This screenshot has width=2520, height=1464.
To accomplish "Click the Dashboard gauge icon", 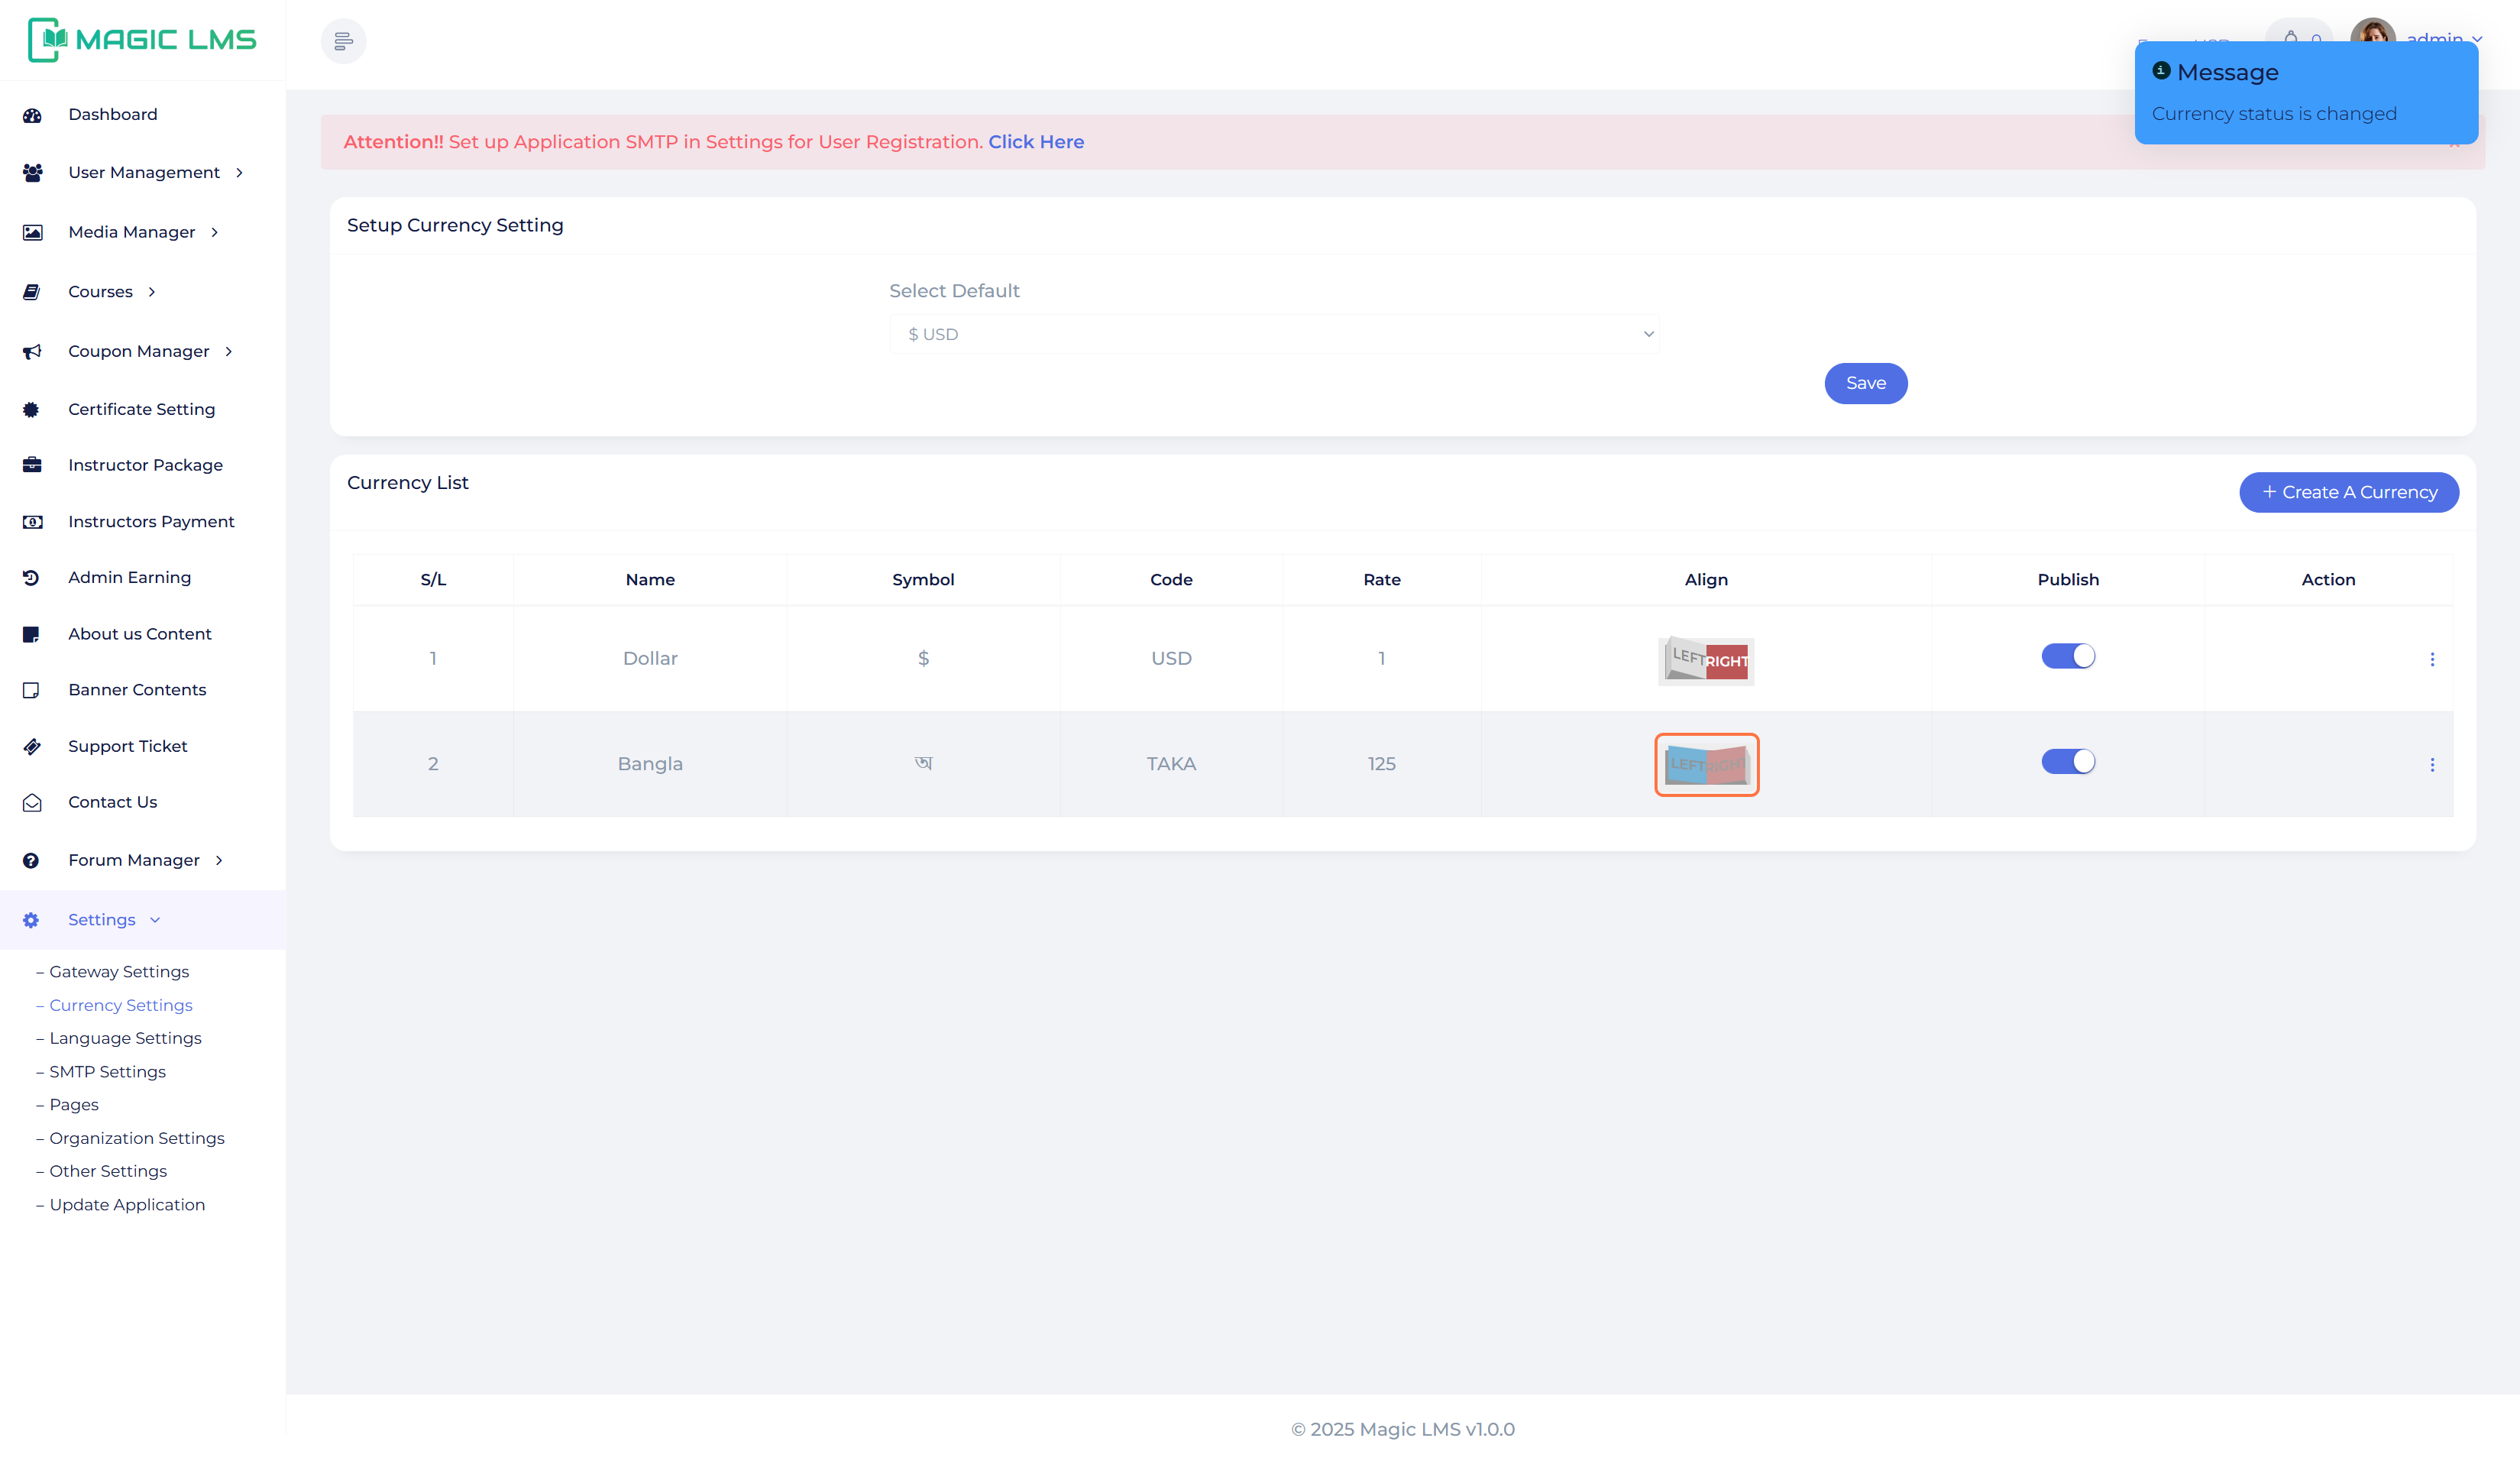I will [x=32, y=115].
